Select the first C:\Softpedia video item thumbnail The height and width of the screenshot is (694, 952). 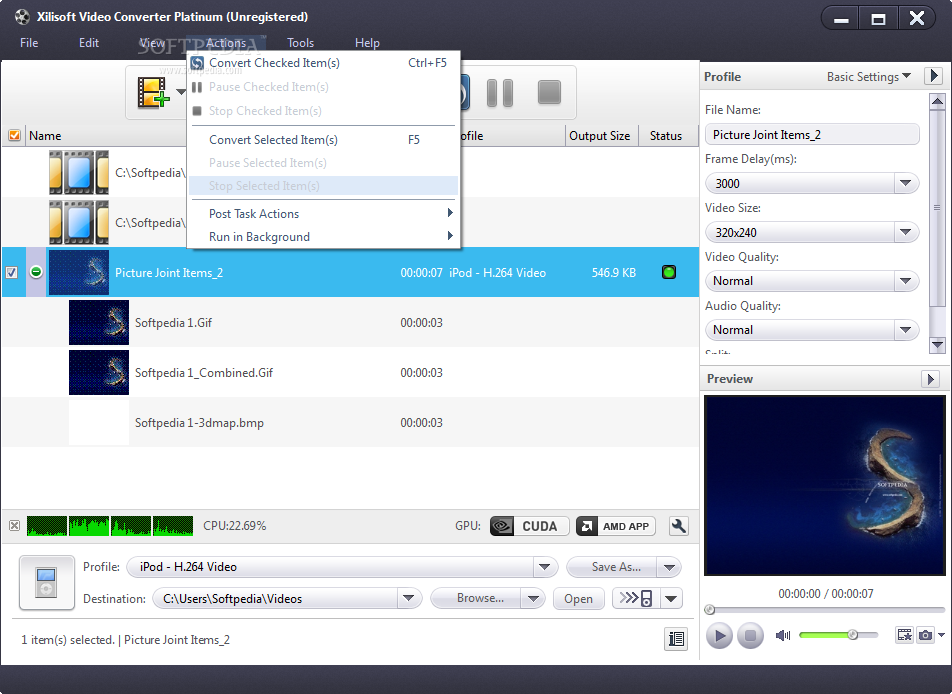point(79,172)
